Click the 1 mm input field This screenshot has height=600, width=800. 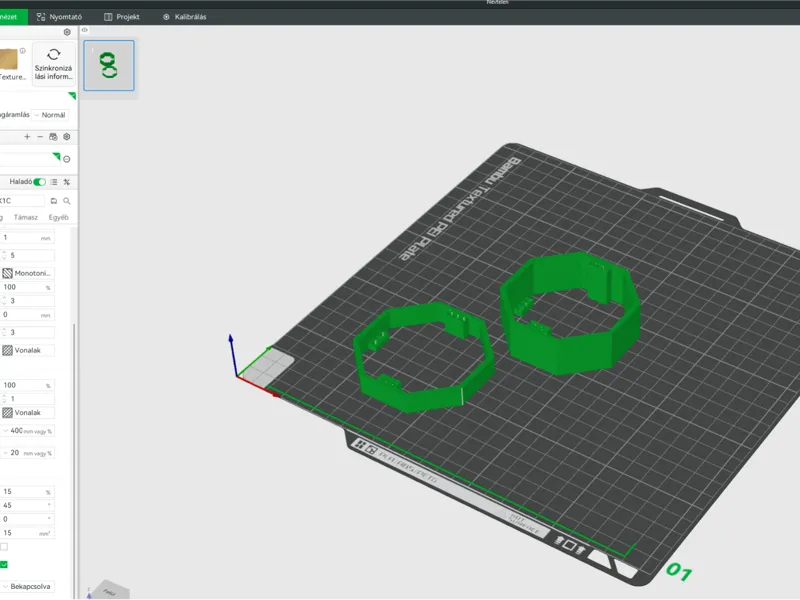click(27, 238)
